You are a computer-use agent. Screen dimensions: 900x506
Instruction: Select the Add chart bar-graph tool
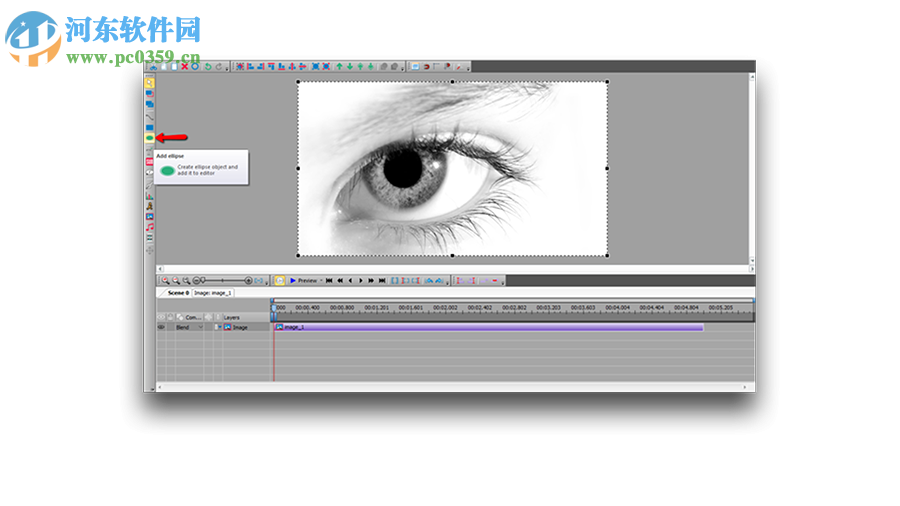(150, 196)
